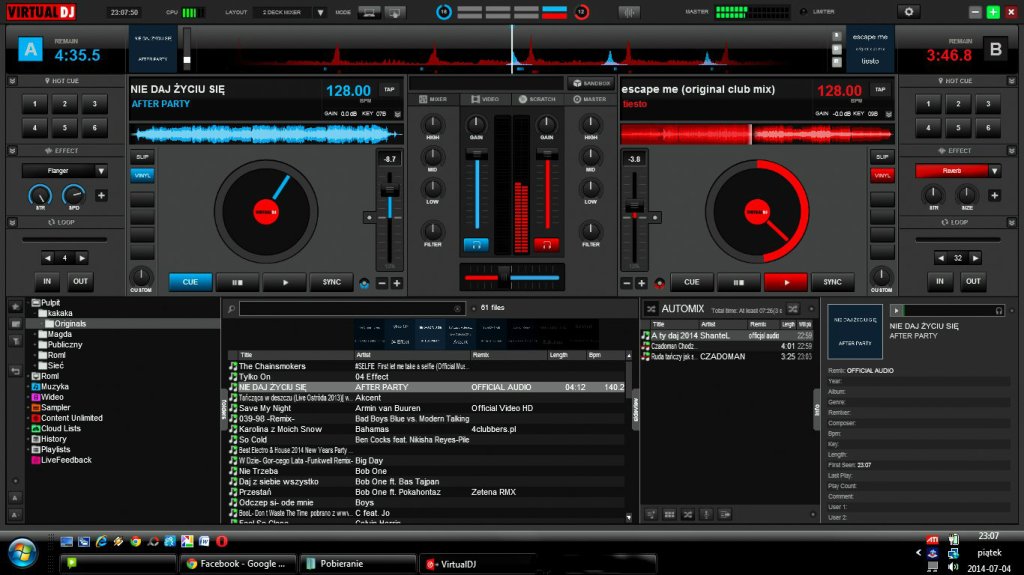Click the deck A letter badge
The width and height of the screenshot is (1024, 575).
(30, 49)
